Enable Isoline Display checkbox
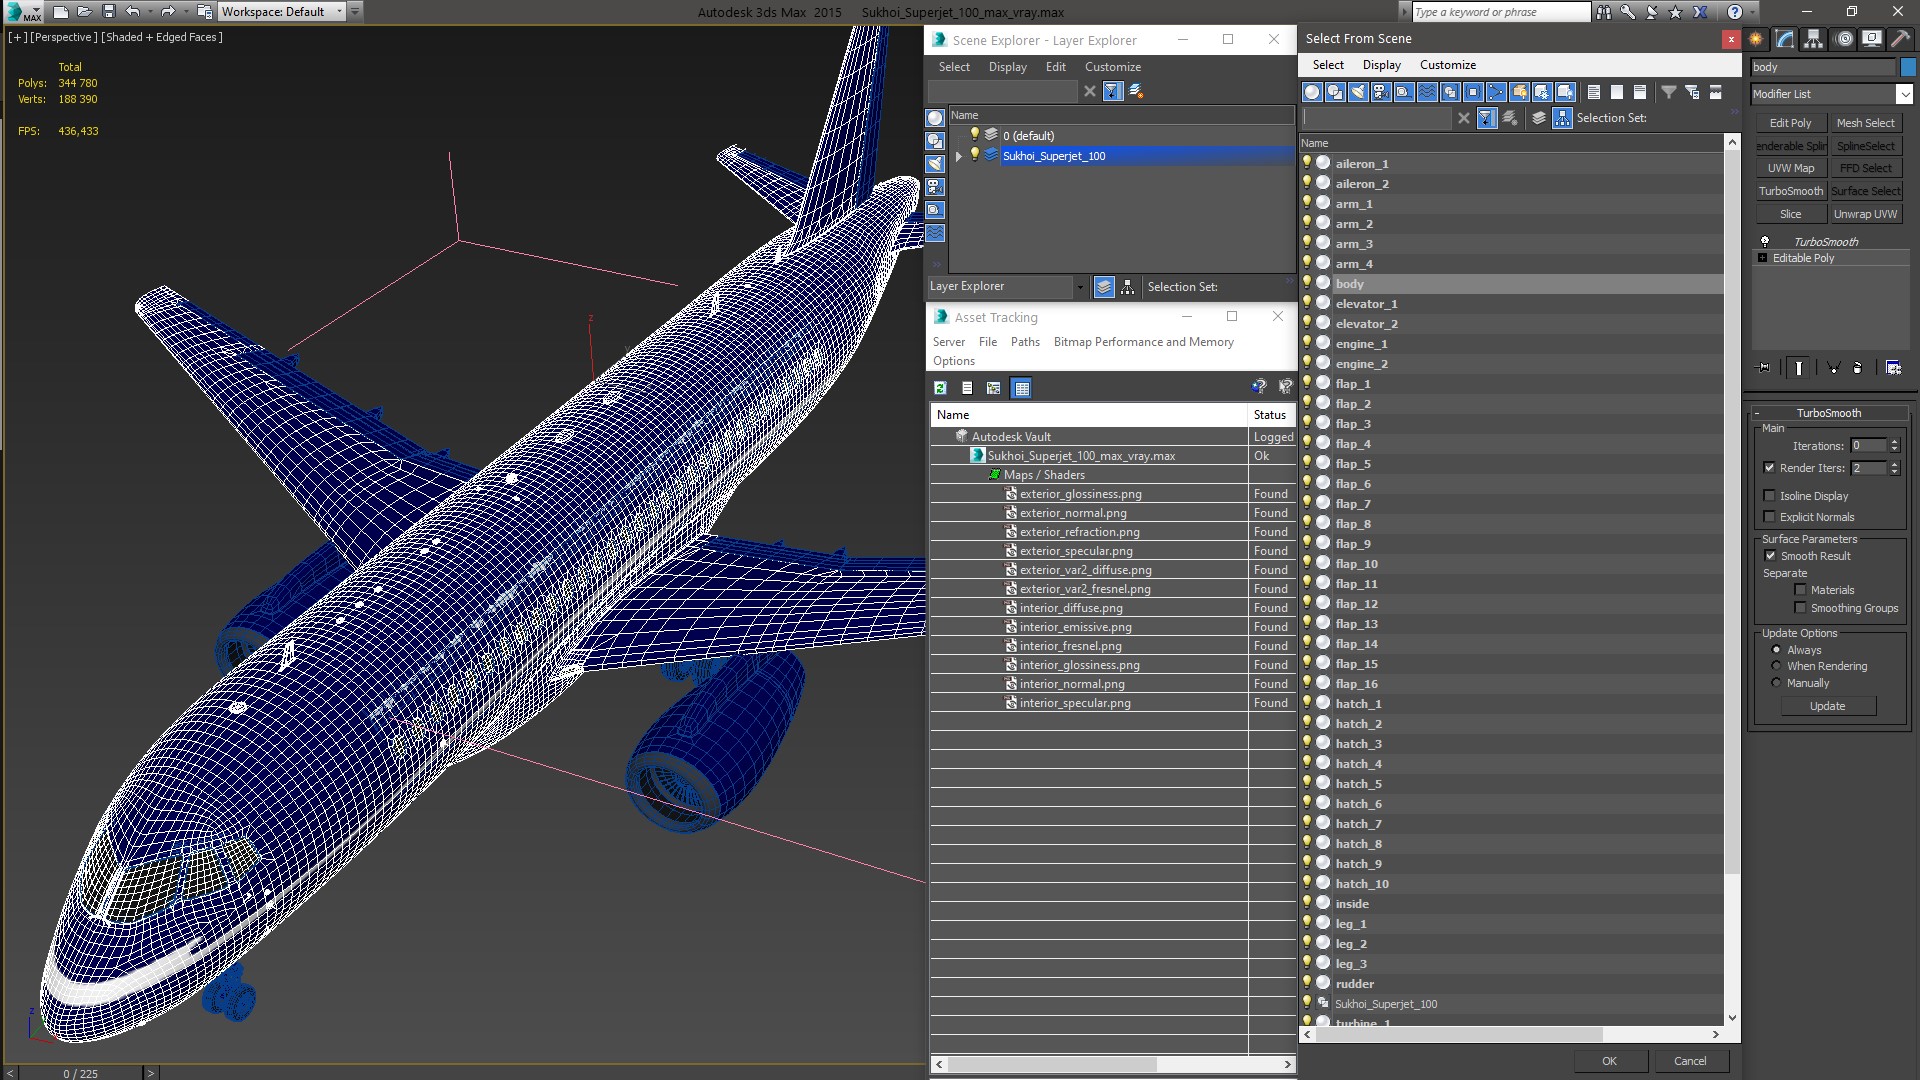The image size is (1920, 1080). (x=1769, y=495)
